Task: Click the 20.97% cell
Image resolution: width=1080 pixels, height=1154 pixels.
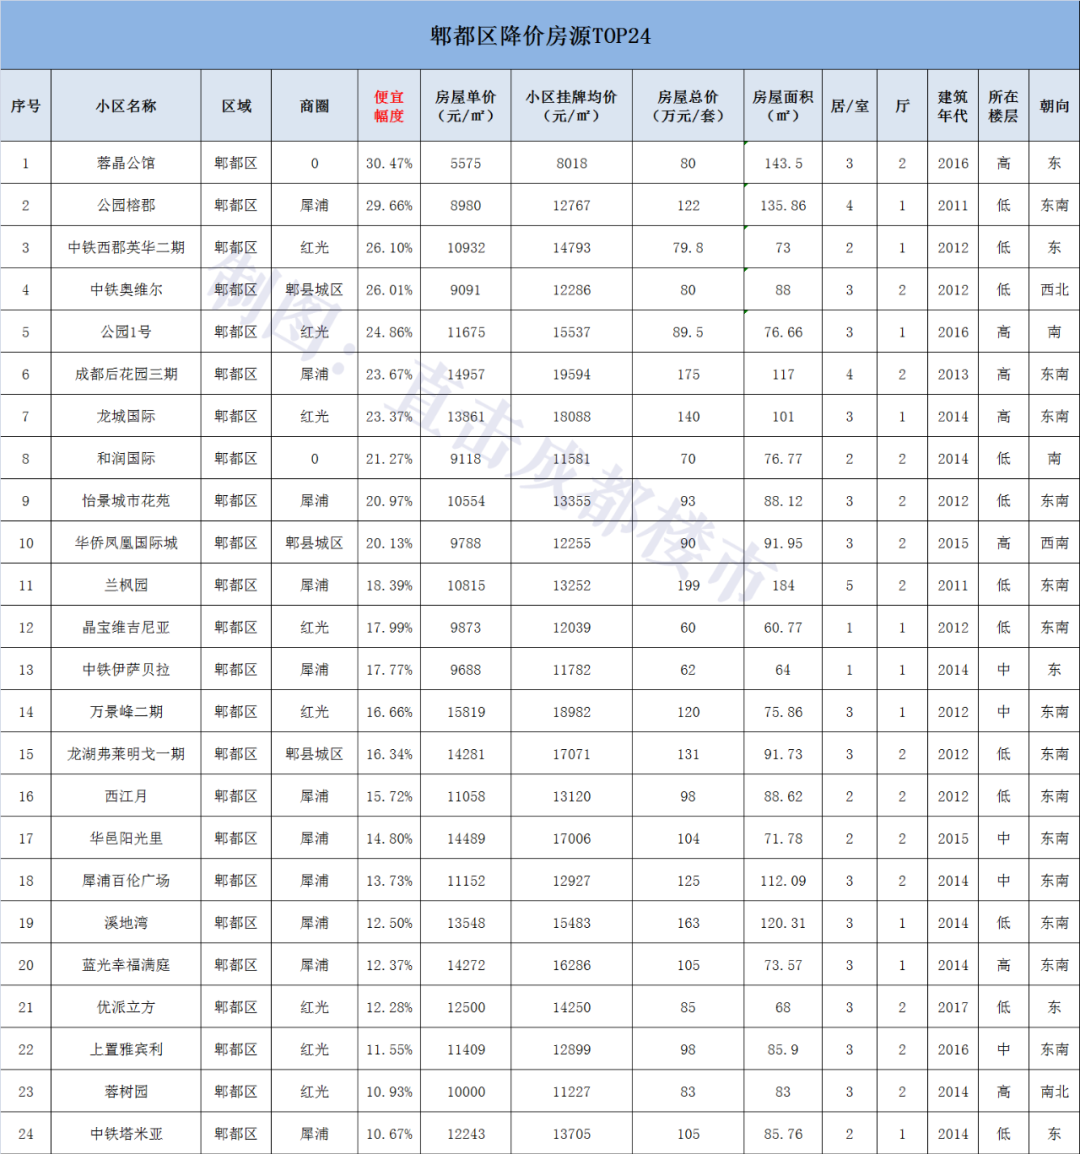Action: tap(389, 500)
